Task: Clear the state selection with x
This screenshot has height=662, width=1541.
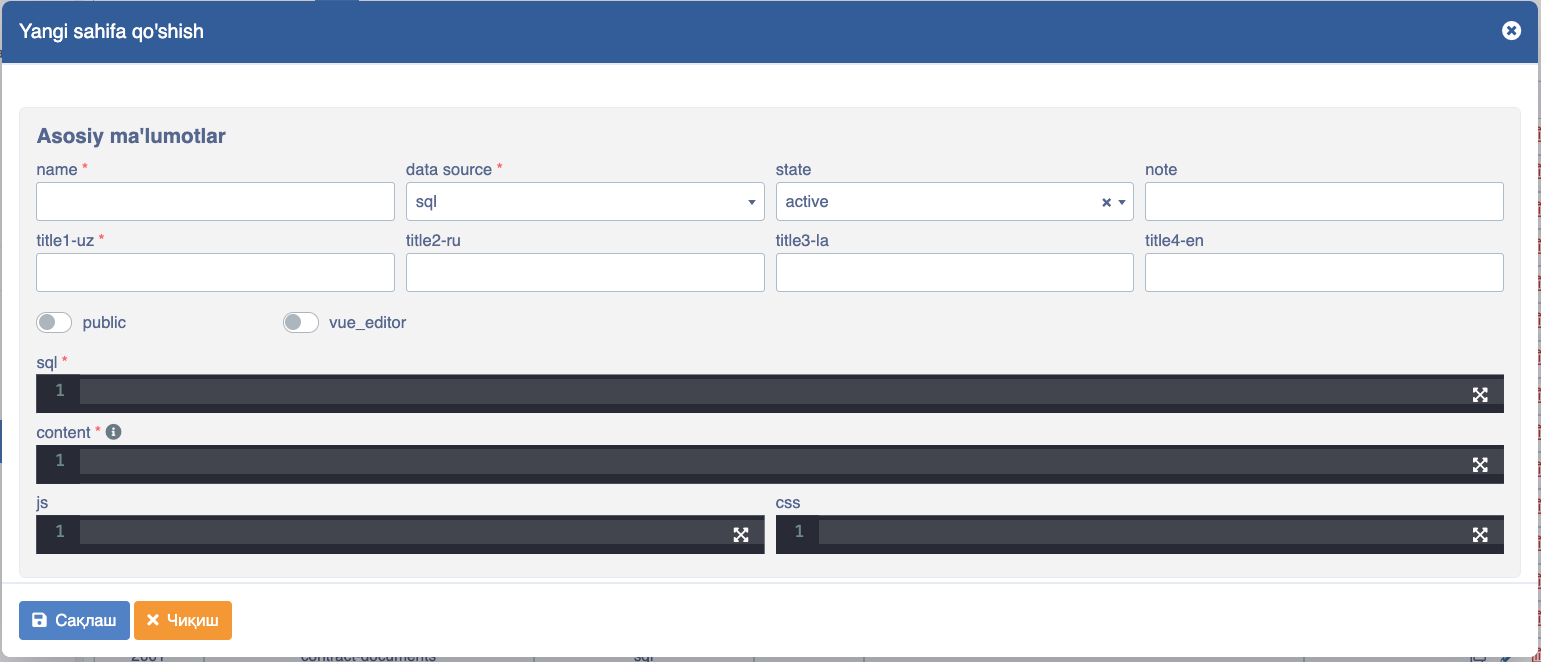Action: tap(1106, 202)
